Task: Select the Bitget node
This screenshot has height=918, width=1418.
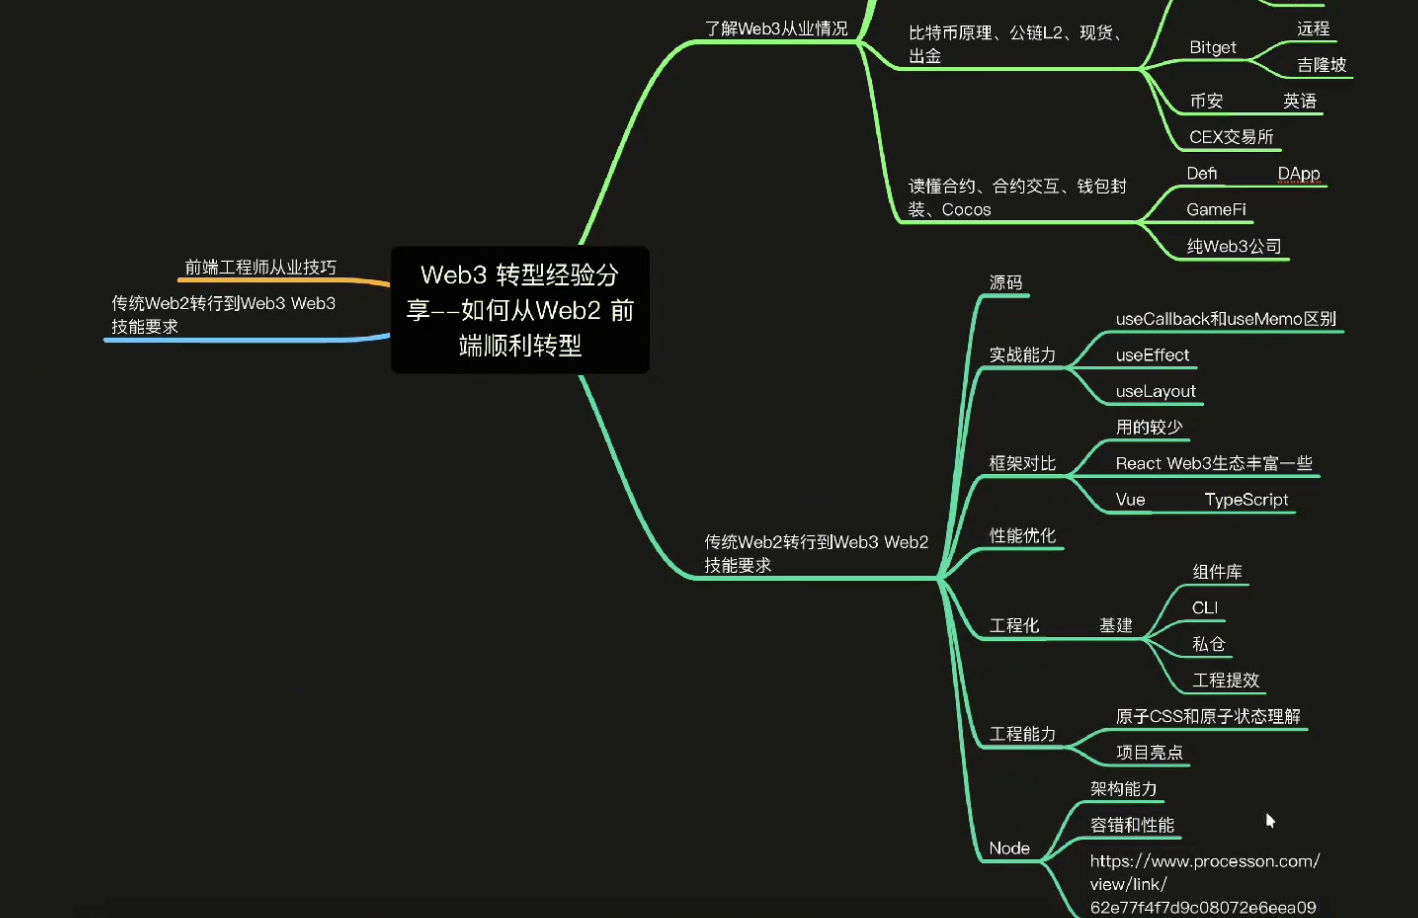Action: [1212, 47]
